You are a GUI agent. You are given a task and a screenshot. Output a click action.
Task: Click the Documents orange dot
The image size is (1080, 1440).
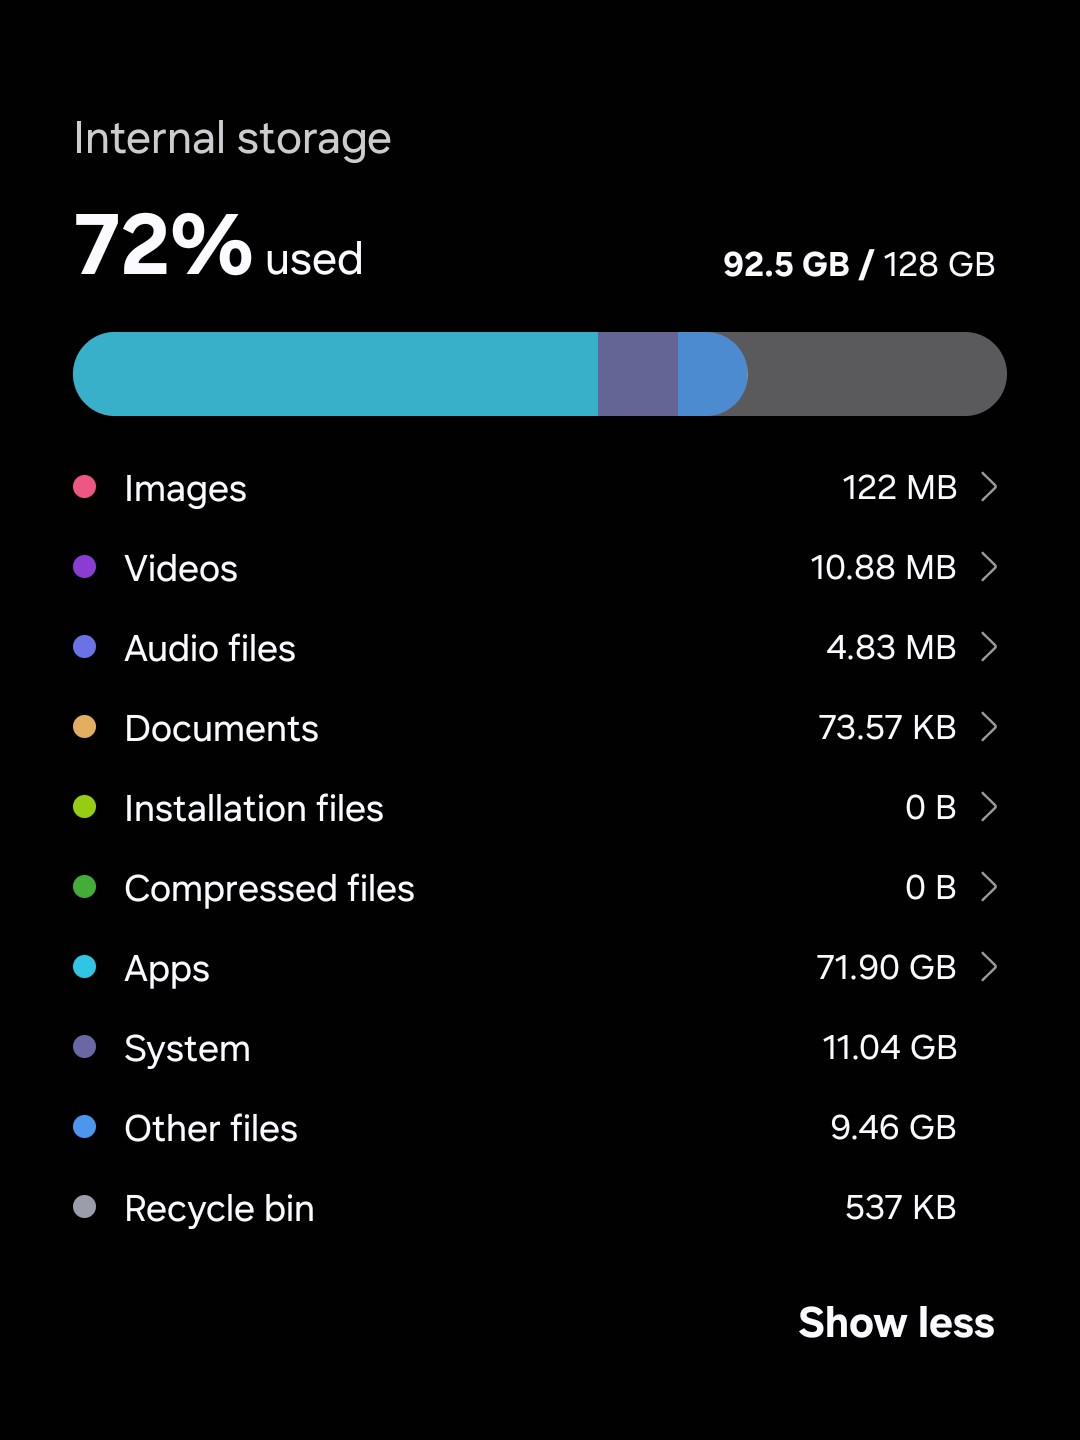point(85,727)
